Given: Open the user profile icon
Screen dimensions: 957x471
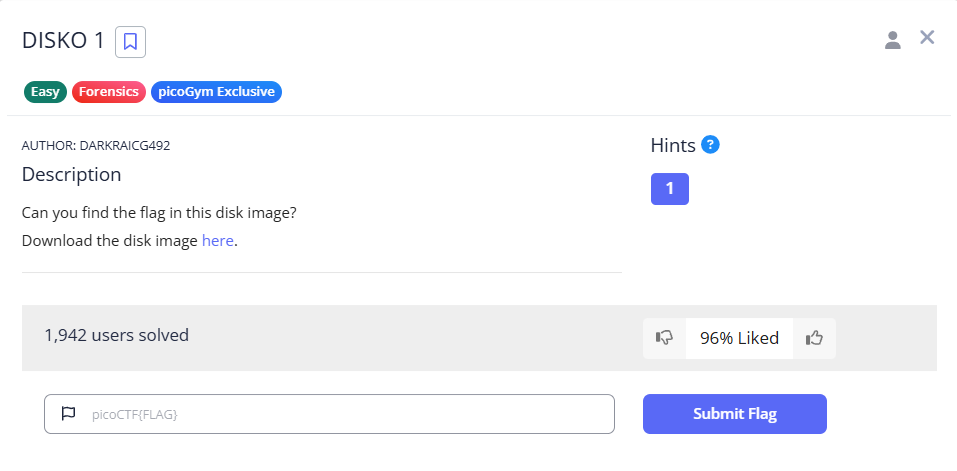Looking at the screenshot, I should coord(893,40).
